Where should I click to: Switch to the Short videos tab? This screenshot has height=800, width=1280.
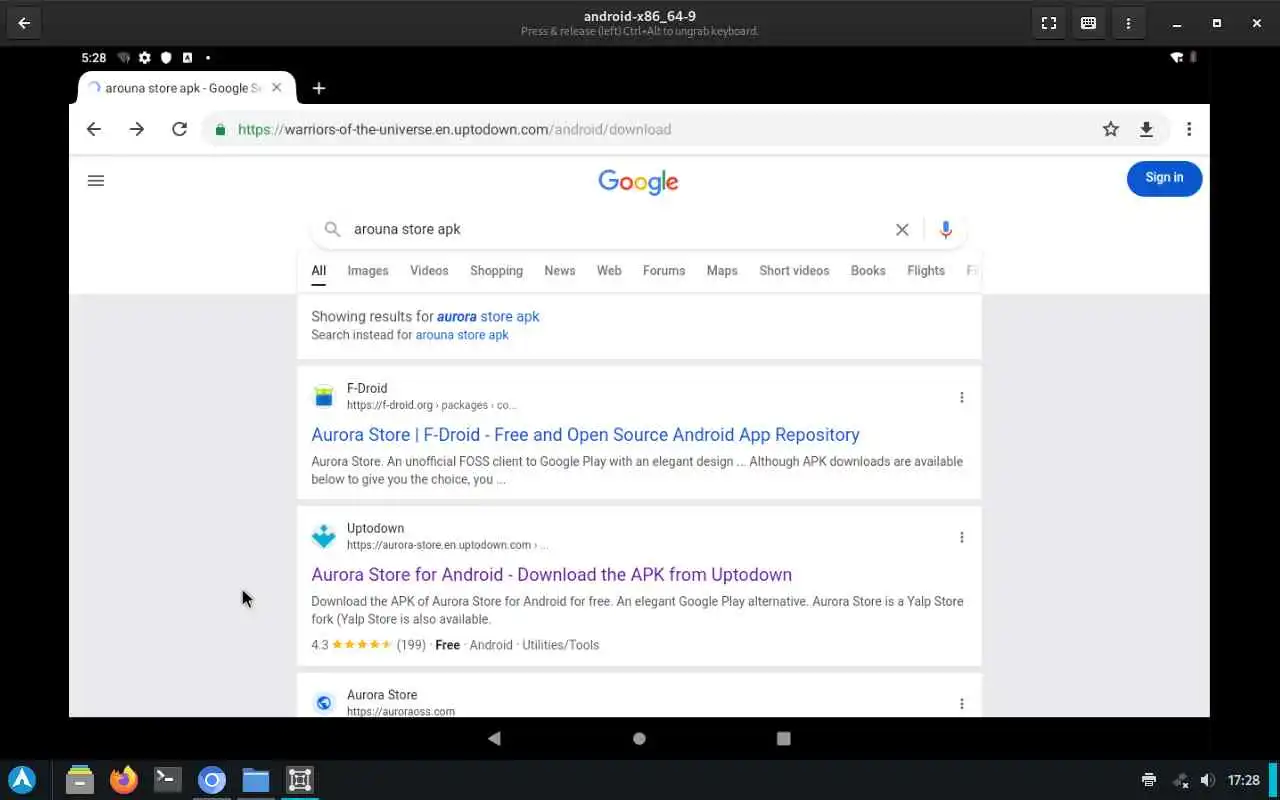[x=794, y=271]
